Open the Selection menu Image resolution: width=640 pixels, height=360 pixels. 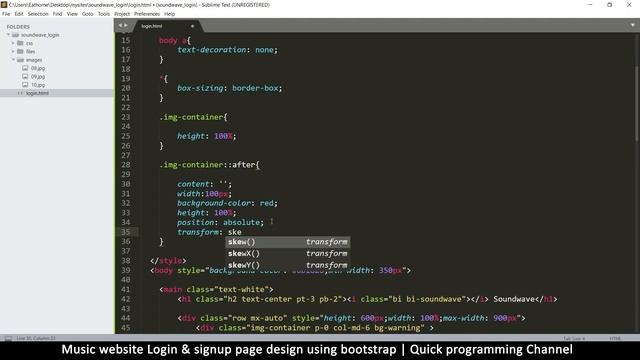point(38,14)
